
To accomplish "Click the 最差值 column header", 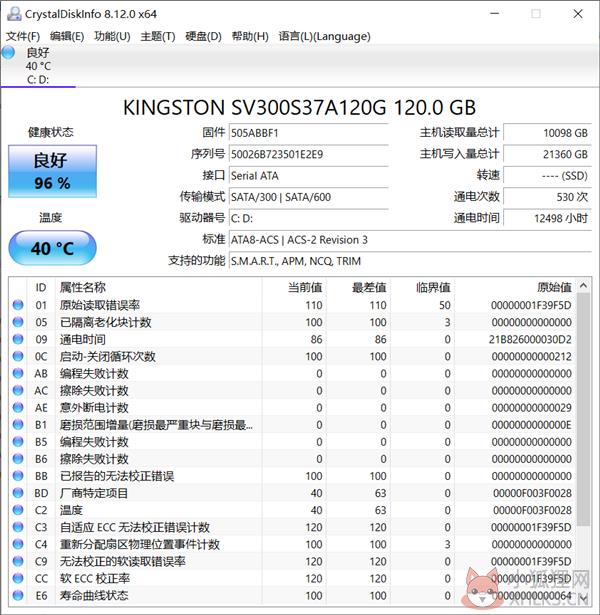I will pos(358,287).
